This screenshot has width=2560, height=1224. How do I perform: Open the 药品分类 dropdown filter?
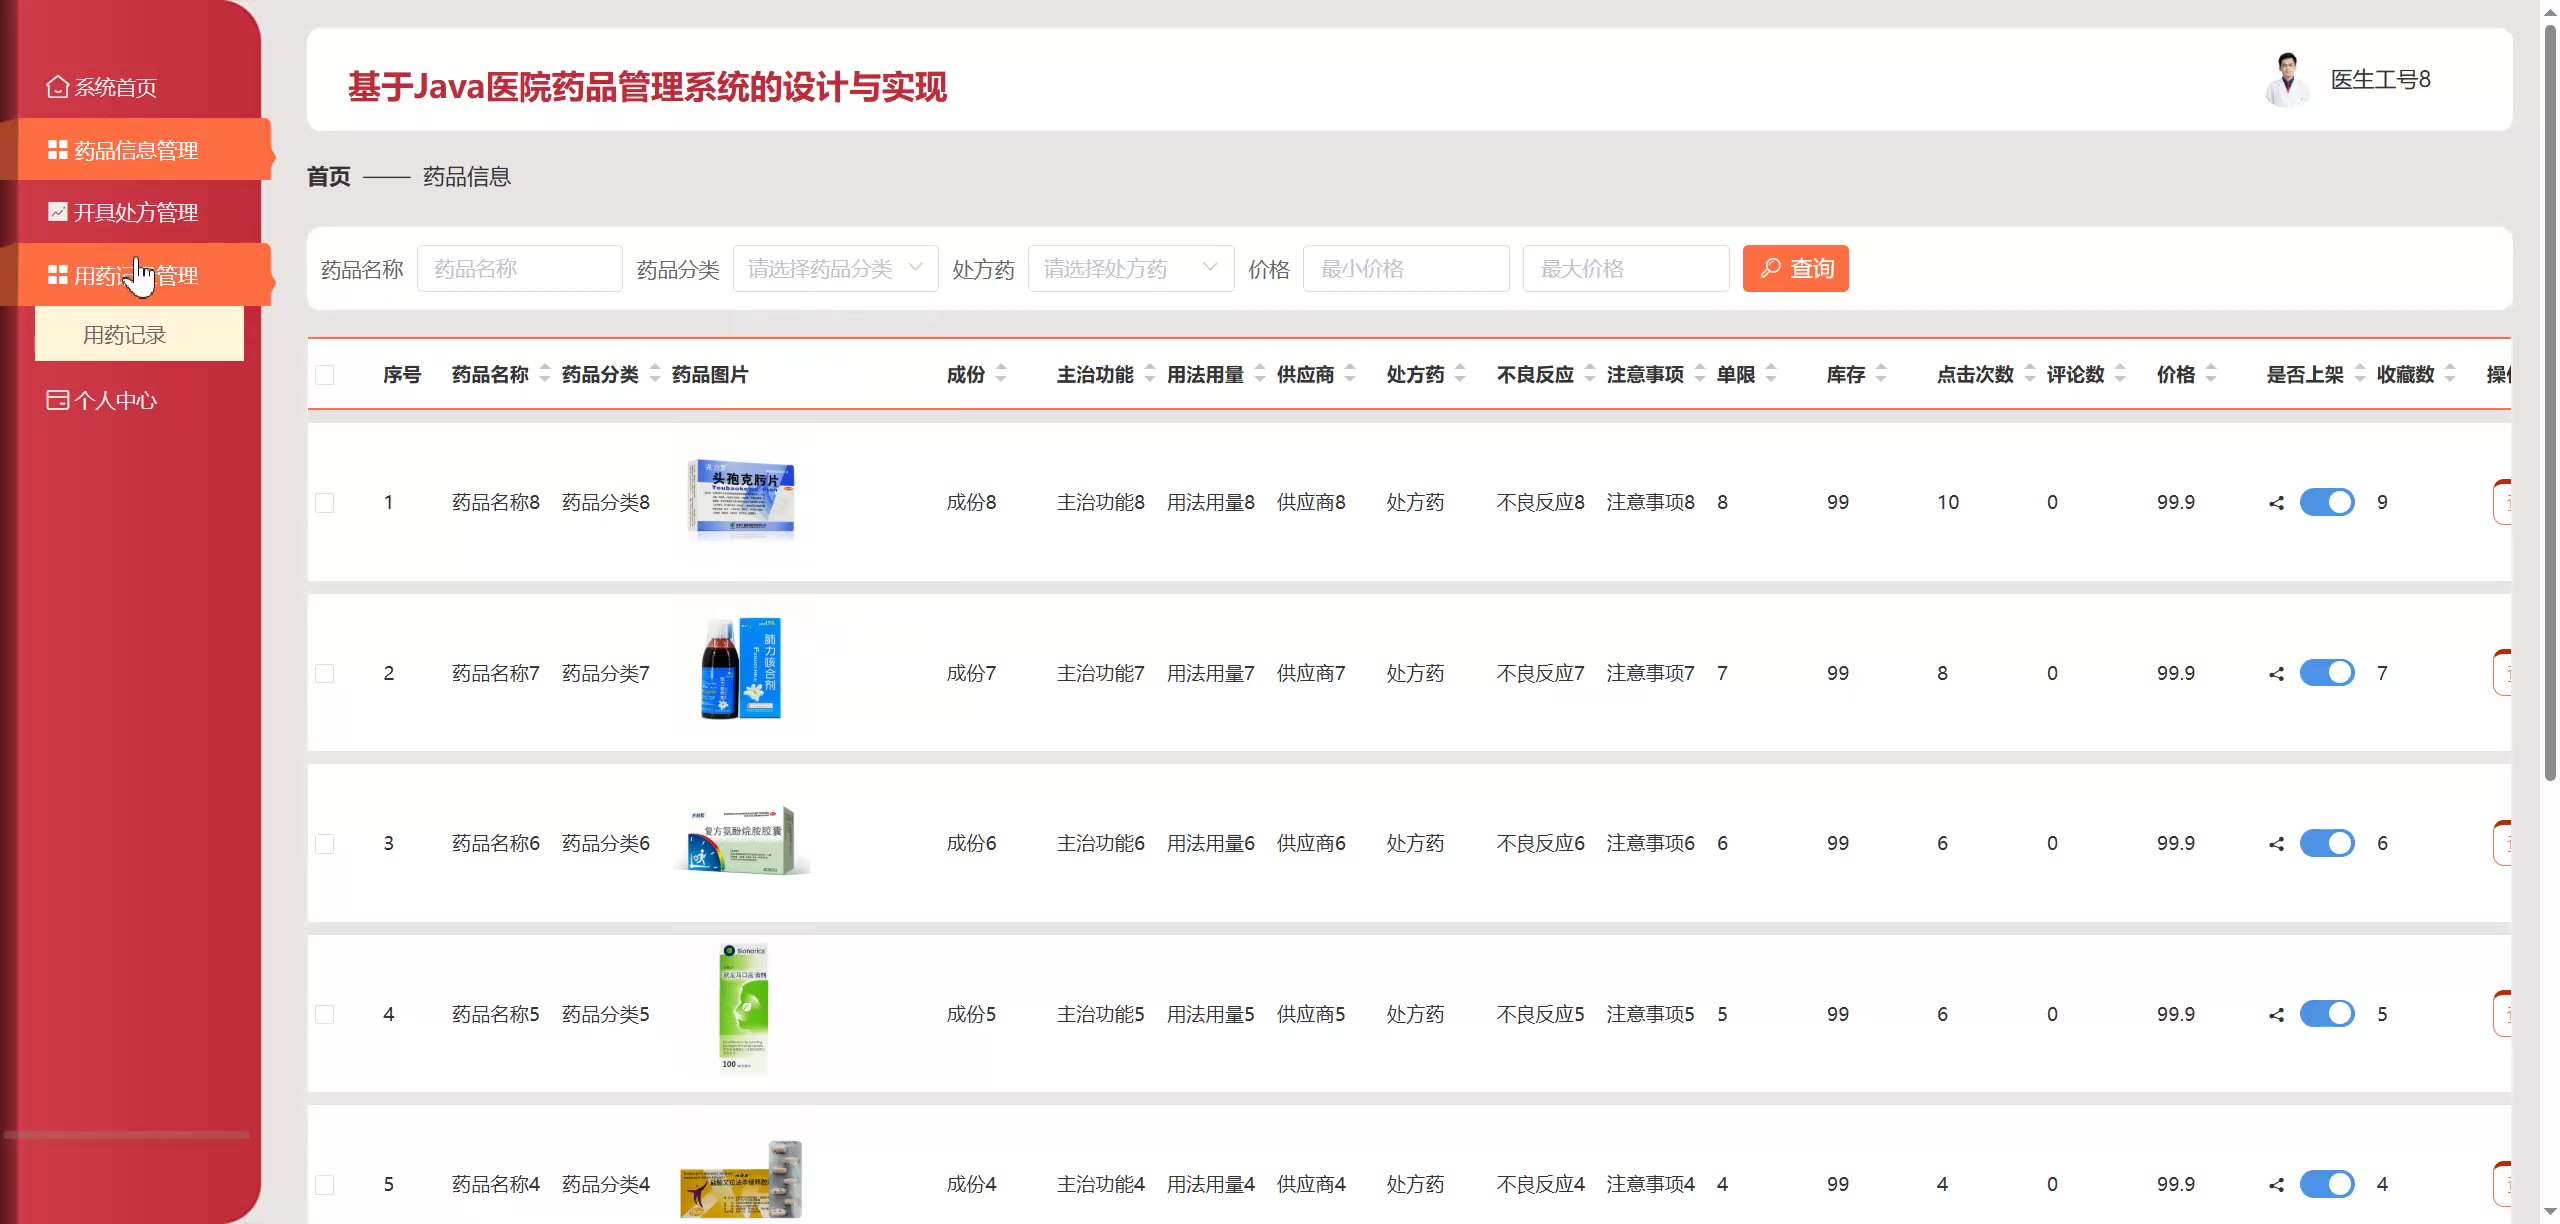[x=835, y=269]
